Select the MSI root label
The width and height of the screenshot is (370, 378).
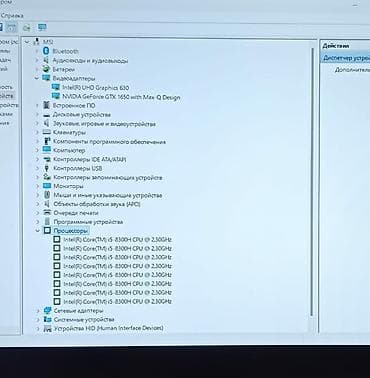(x=48, y=42)
